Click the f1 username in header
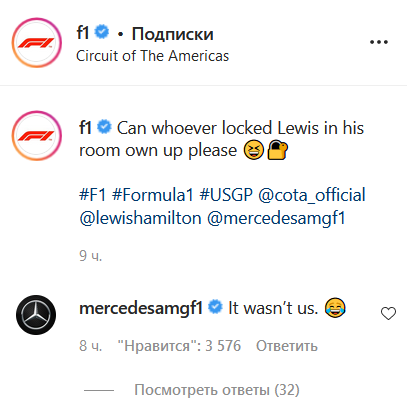Image resolution: width=407 pixels, height=417 pixels. pos(83,33)
